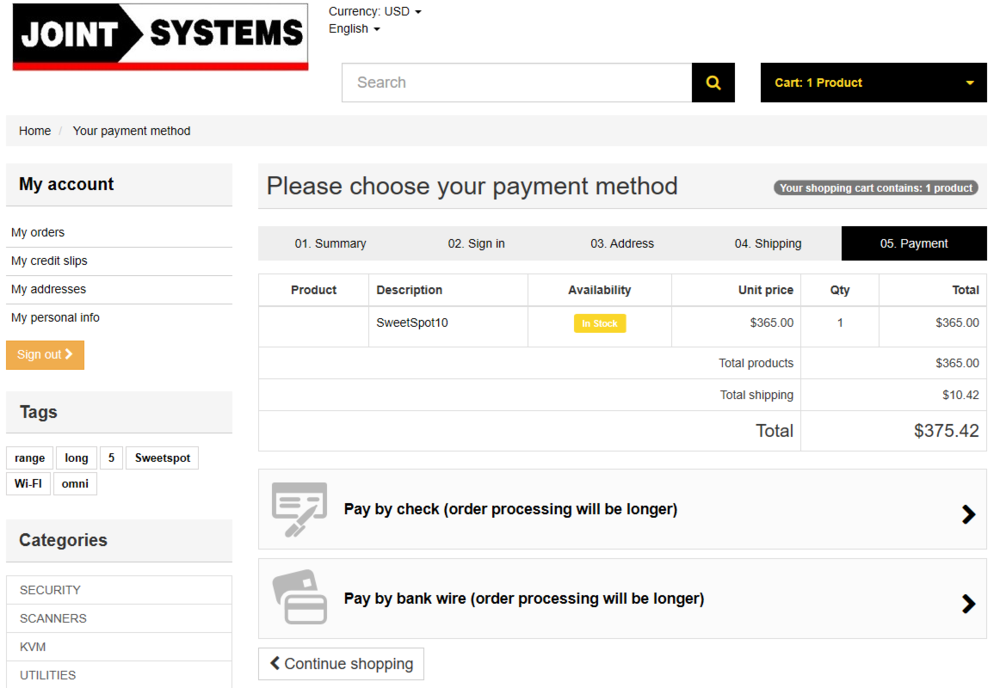Screen dimensions: 1000x688
Task: Open the SECURITY category
Action: (x=50, y=589)
